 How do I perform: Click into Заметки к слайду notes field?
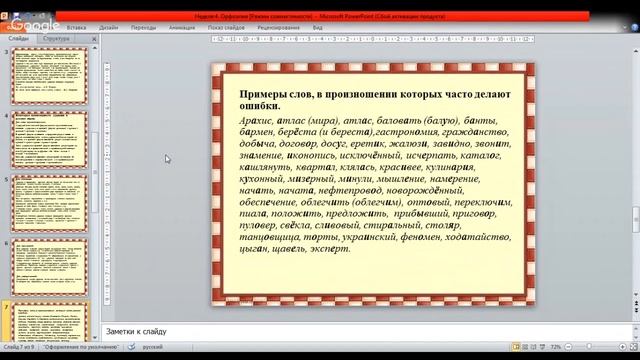coord(366,331)
